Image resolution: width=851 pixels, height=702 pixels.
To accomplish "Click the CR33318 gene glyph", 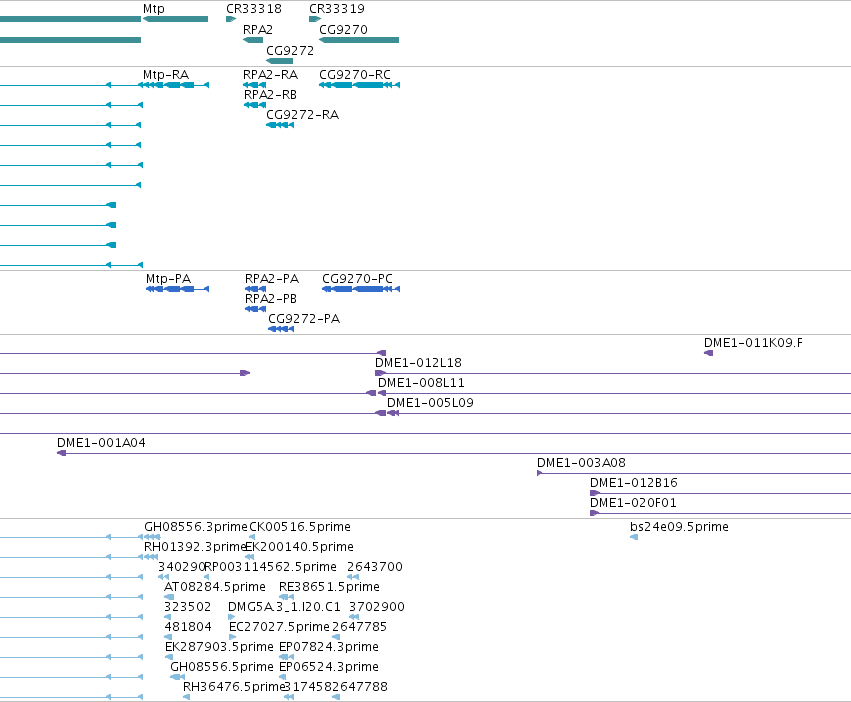I will [x=231, y=19].
